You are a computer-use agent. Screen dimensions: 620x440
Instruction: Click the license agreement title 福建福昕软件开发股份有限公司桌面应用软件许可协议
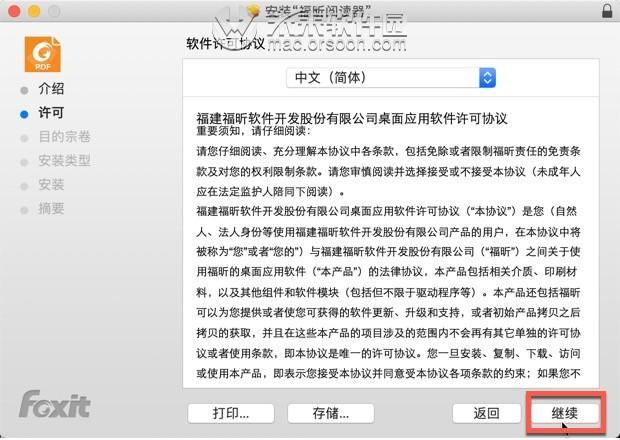point(352,118)
